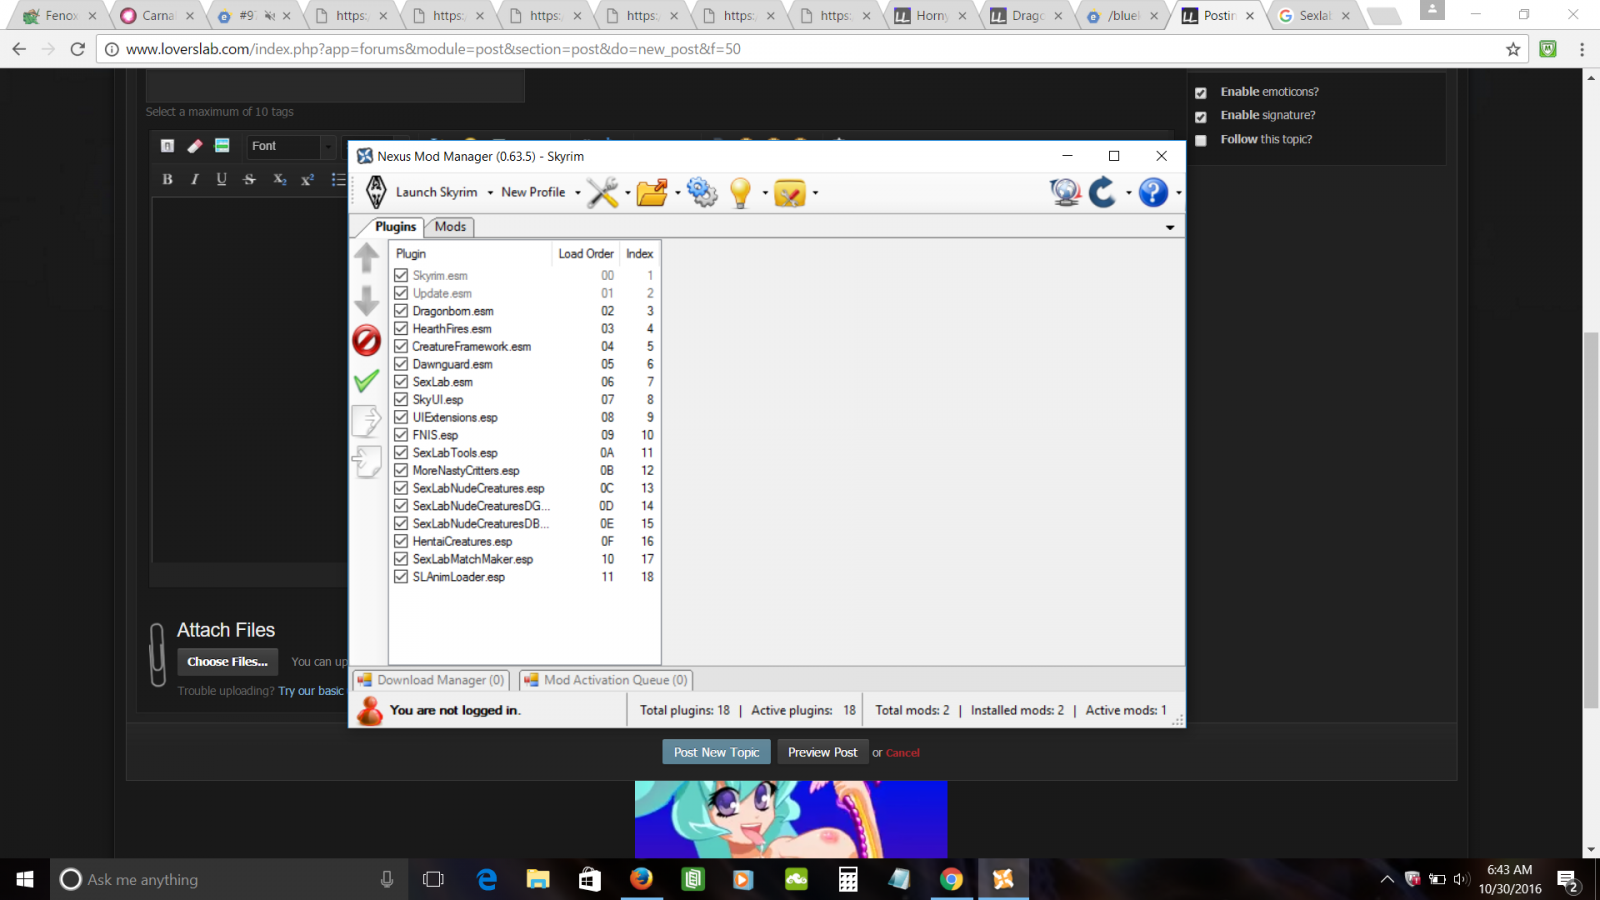Uncheck the Dragonborn.esm plugin
The width and height of the screenshot is (1600, 900).
click(401, 311)
